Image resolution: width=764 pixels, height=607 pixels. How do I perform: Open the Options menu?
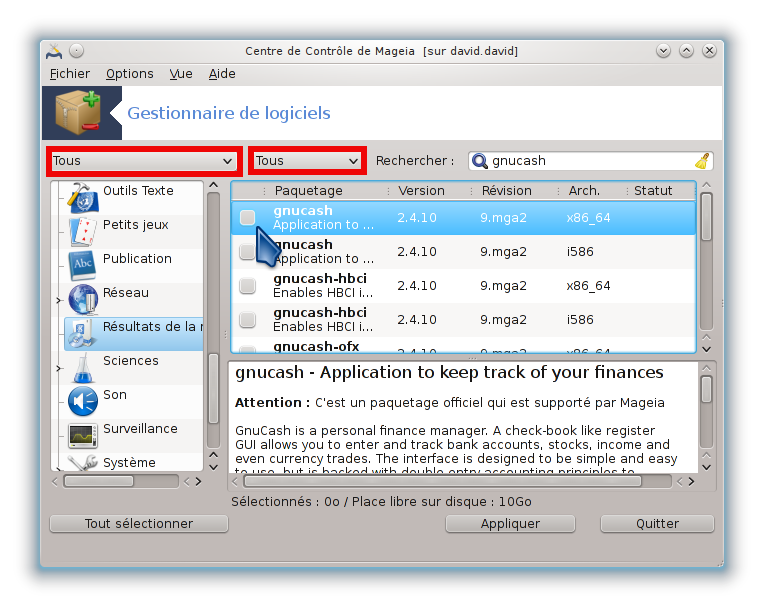[x=130, y=74]
